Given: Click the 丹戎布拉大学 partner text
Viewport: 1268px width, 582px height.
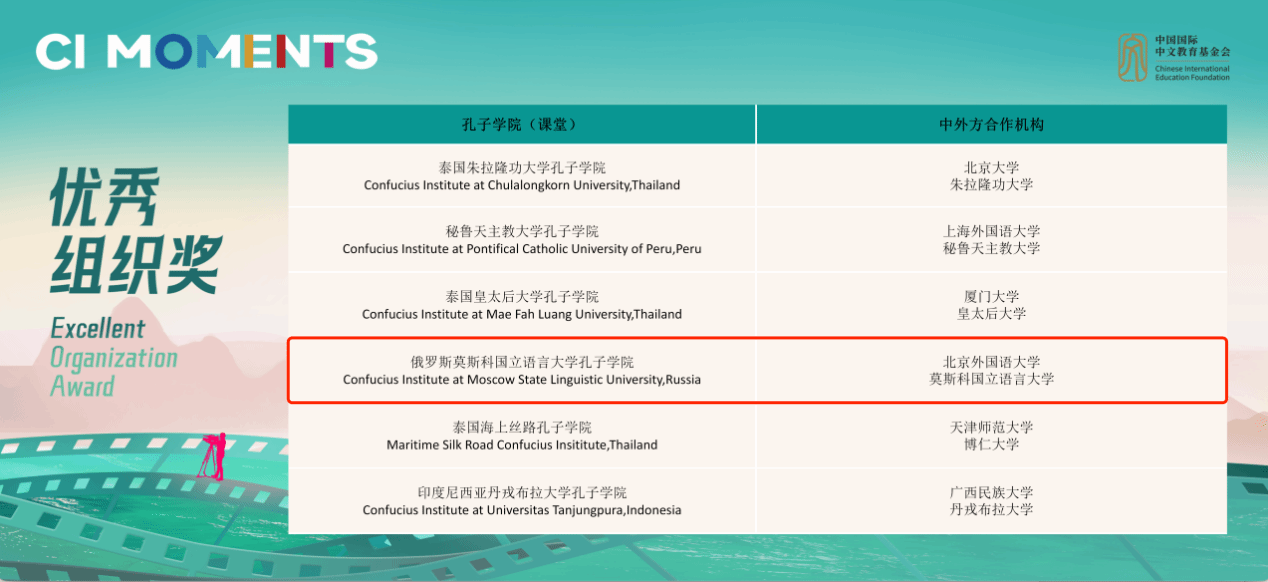Looking at the screenshot, I should point(991,510).
